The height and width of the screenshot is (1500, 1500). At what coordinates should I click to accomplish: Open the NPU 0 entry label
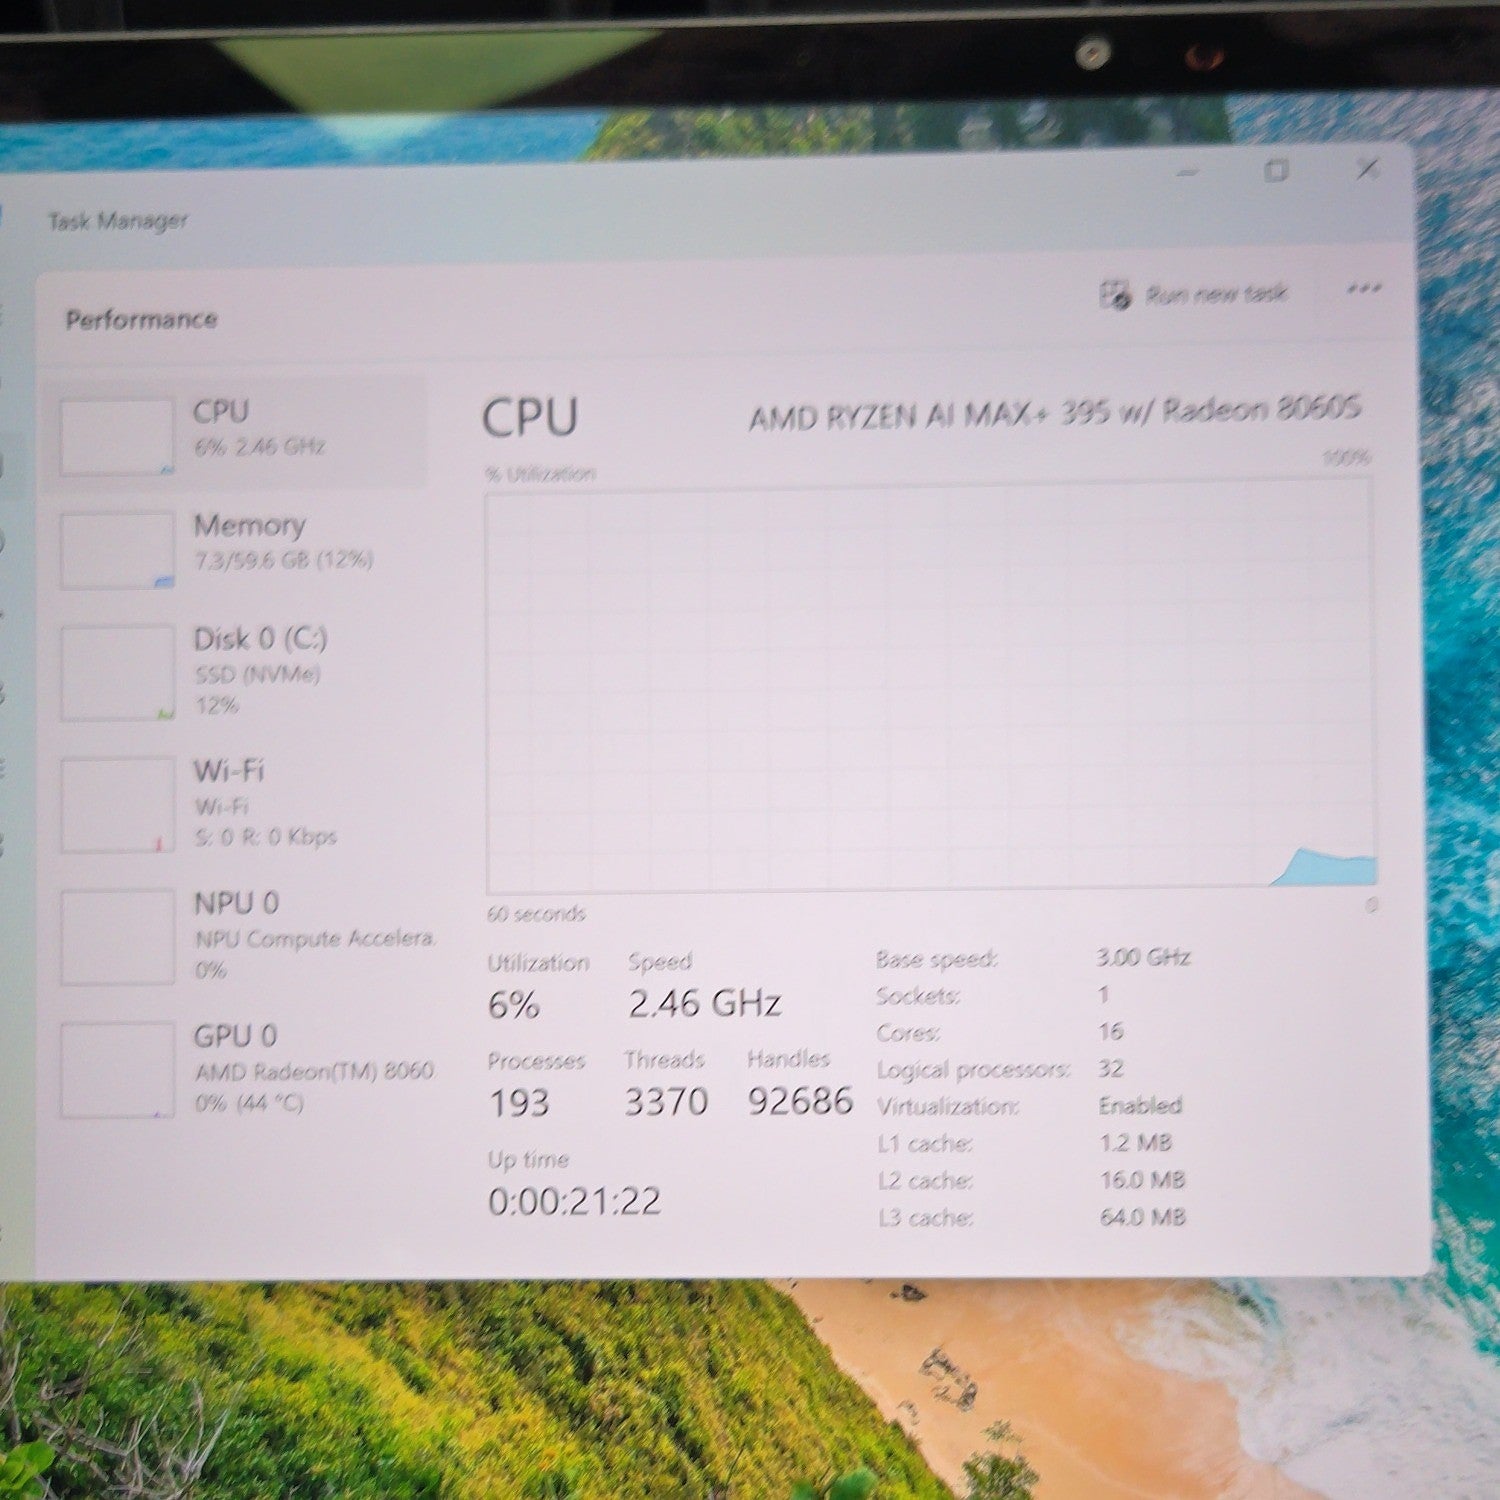coord(236,903)
